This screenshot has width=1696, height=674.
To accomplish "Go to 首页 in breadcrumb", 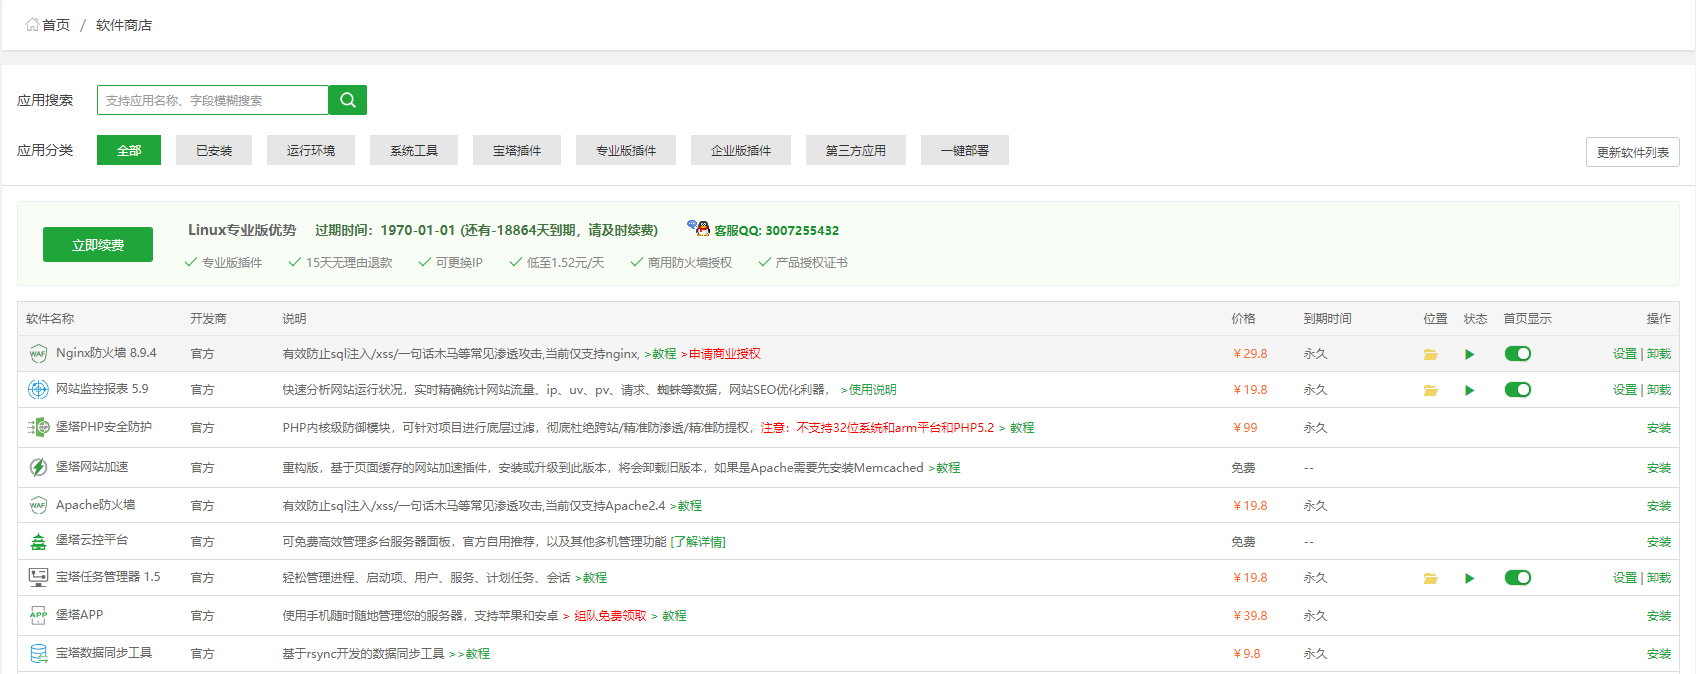I will pos(56,25).
